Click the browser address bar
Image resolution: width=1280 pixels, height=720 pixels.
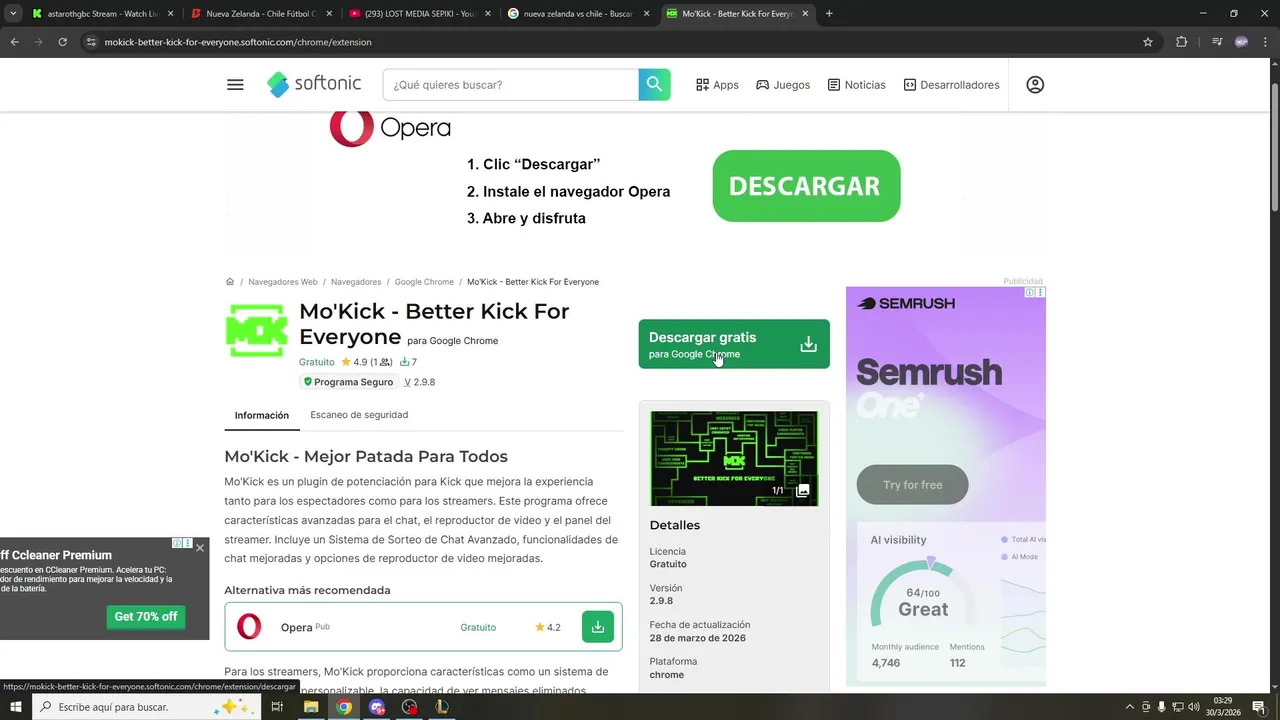click(610, 42)
